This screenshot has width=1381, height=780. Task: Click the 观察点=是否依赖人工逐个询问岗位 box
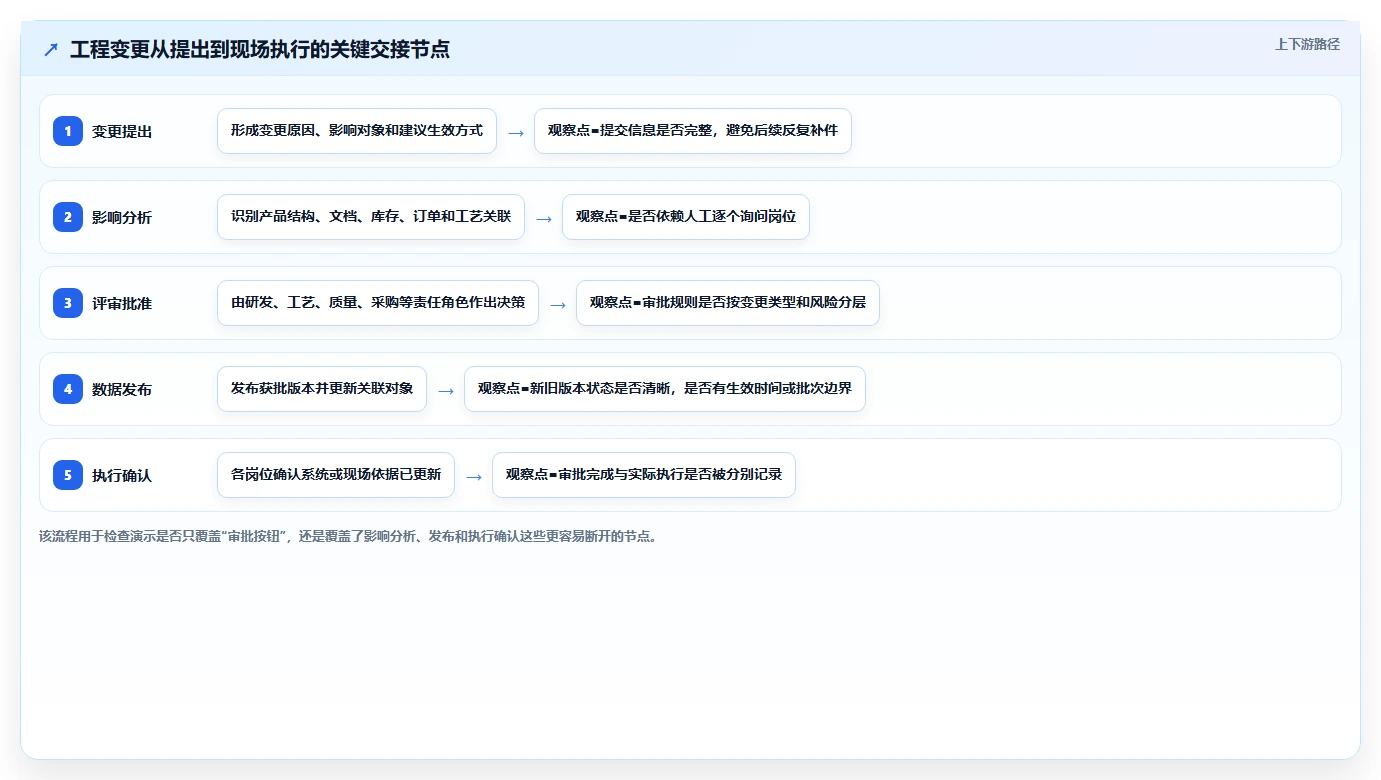tap(686, 217)
